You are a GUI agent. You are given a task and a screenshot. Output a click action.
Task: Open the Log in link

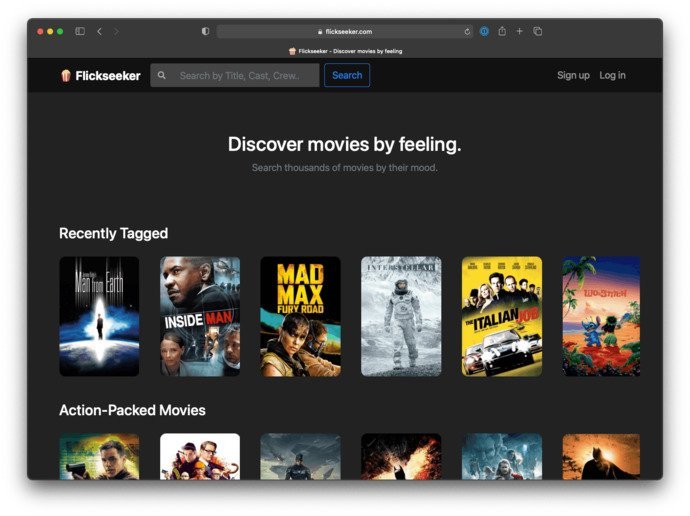pyautogui.click(x=612, y=75)
